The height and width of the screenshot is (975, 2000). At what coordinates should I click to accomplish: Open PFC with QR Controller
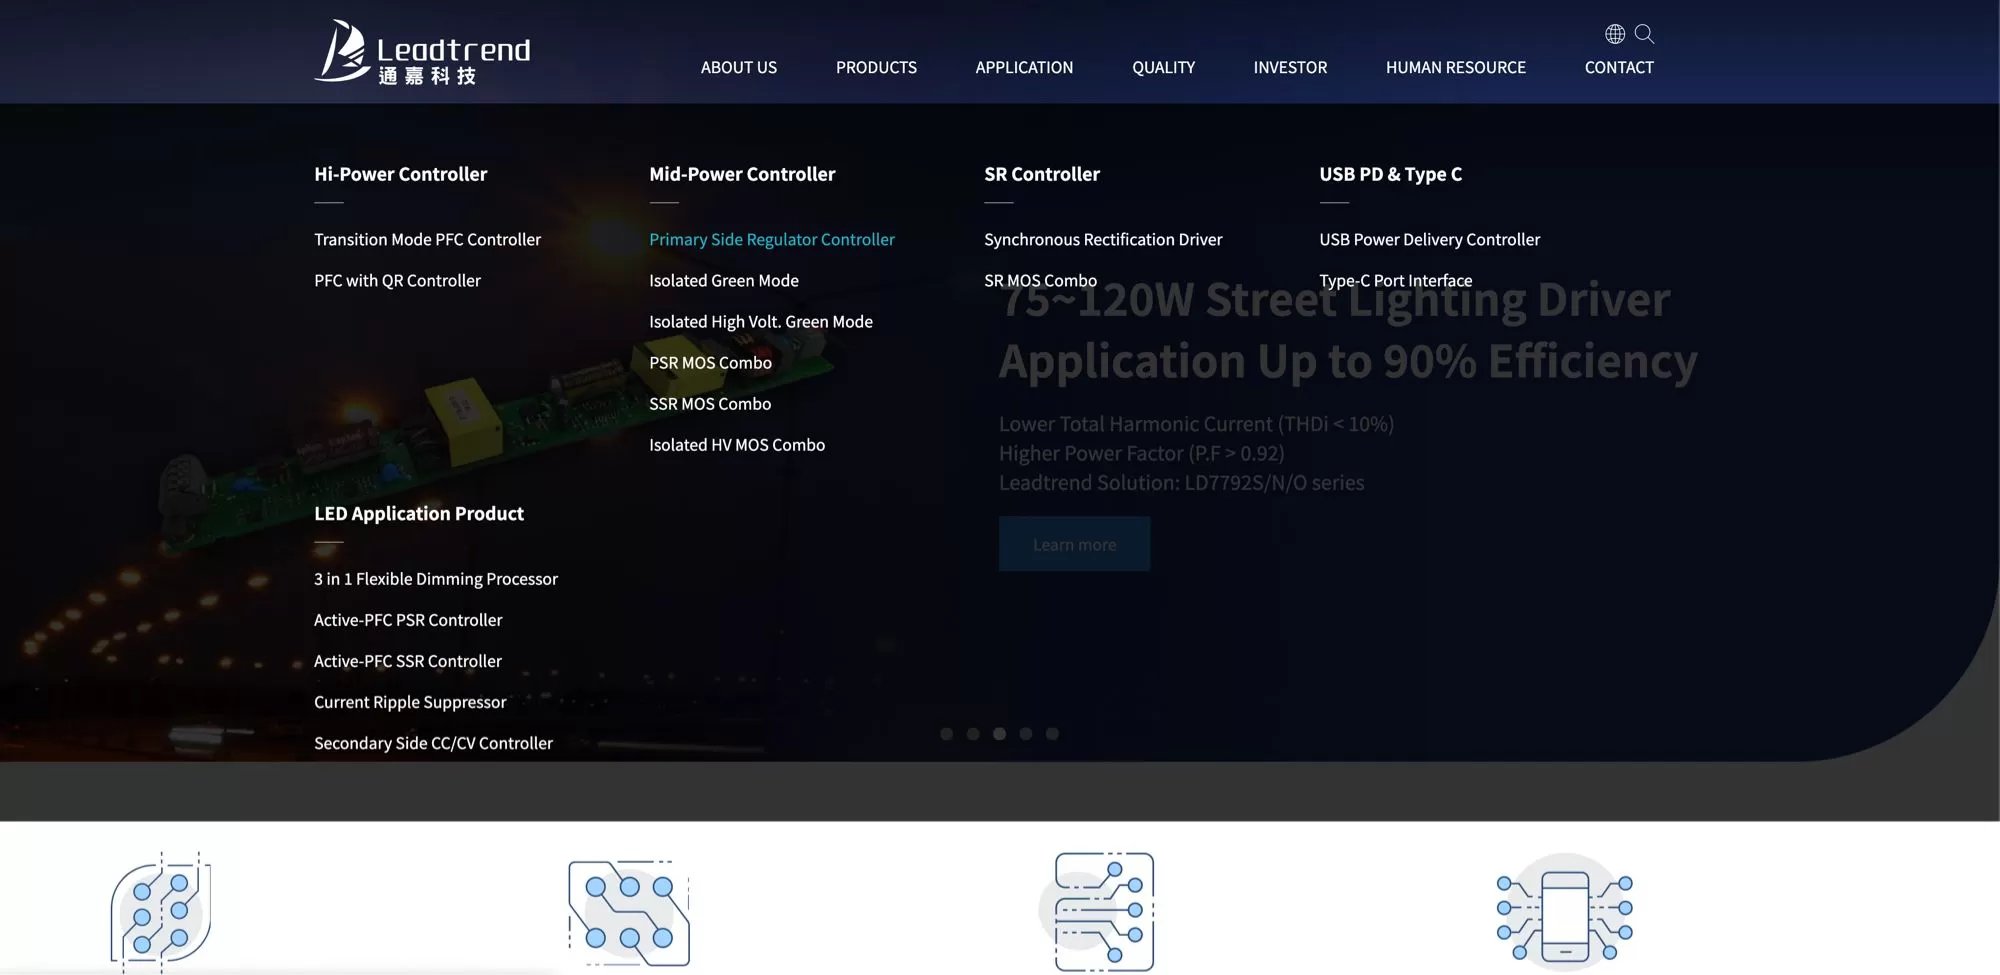click(397, 280)
